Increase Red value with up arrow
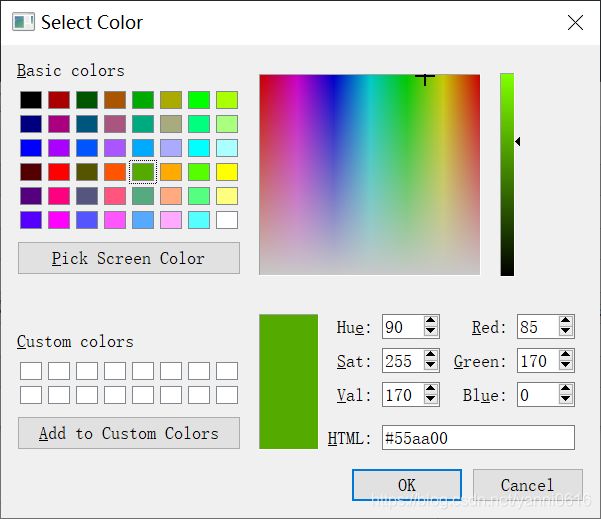This screenshot has height=519, width=601. [565, 321]
